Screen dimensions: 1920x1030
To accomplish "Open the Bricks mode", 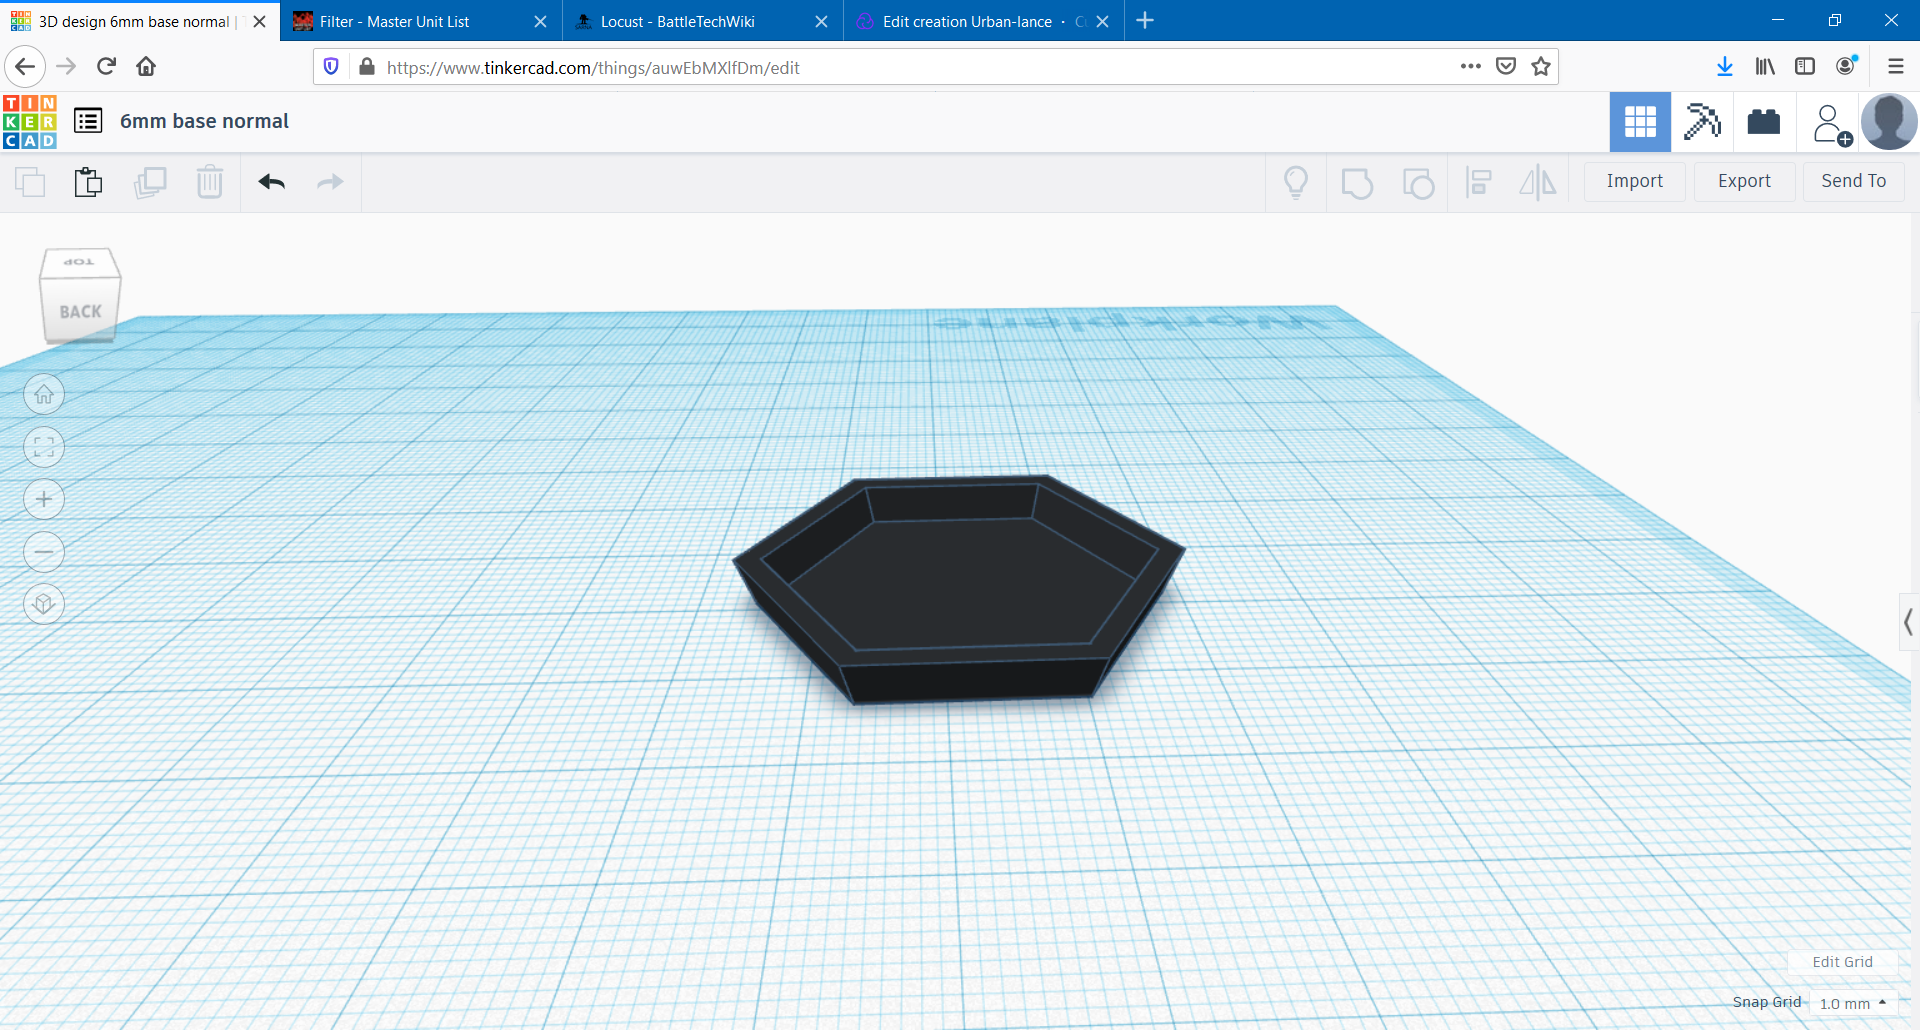I will tap(1764, 122).
